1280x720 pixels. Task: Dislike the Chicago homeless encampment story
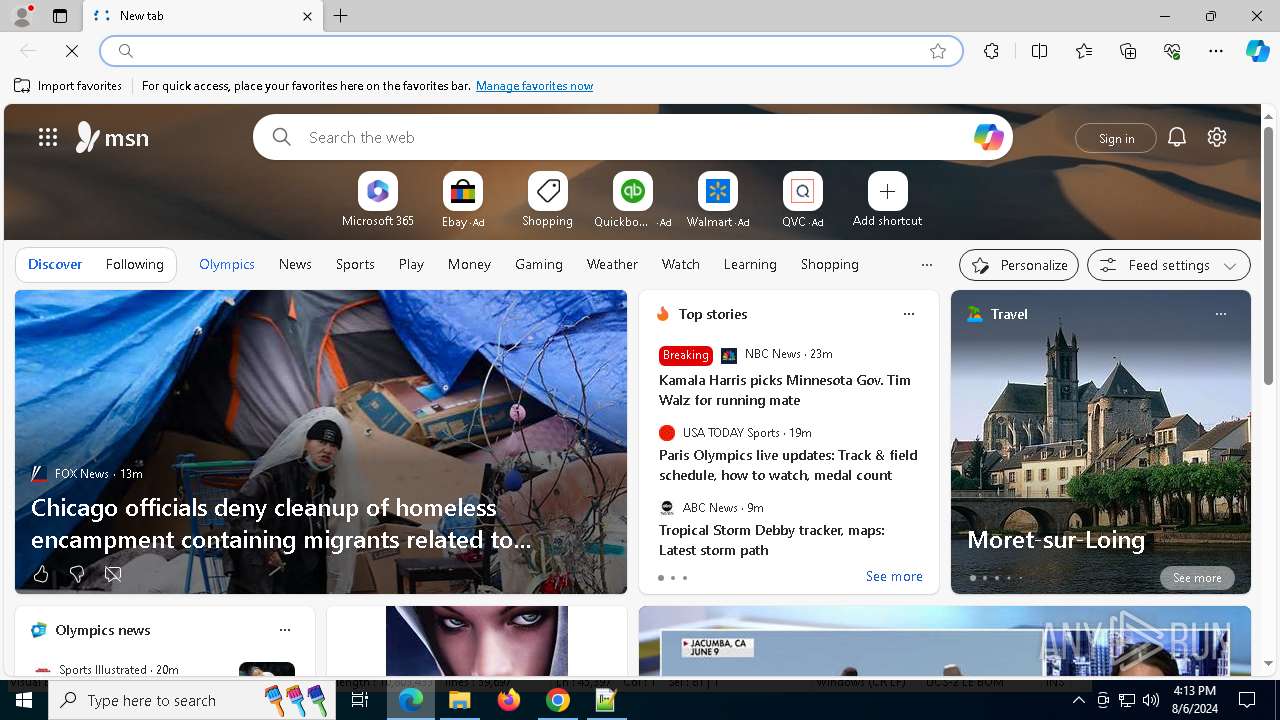[77, 574]
